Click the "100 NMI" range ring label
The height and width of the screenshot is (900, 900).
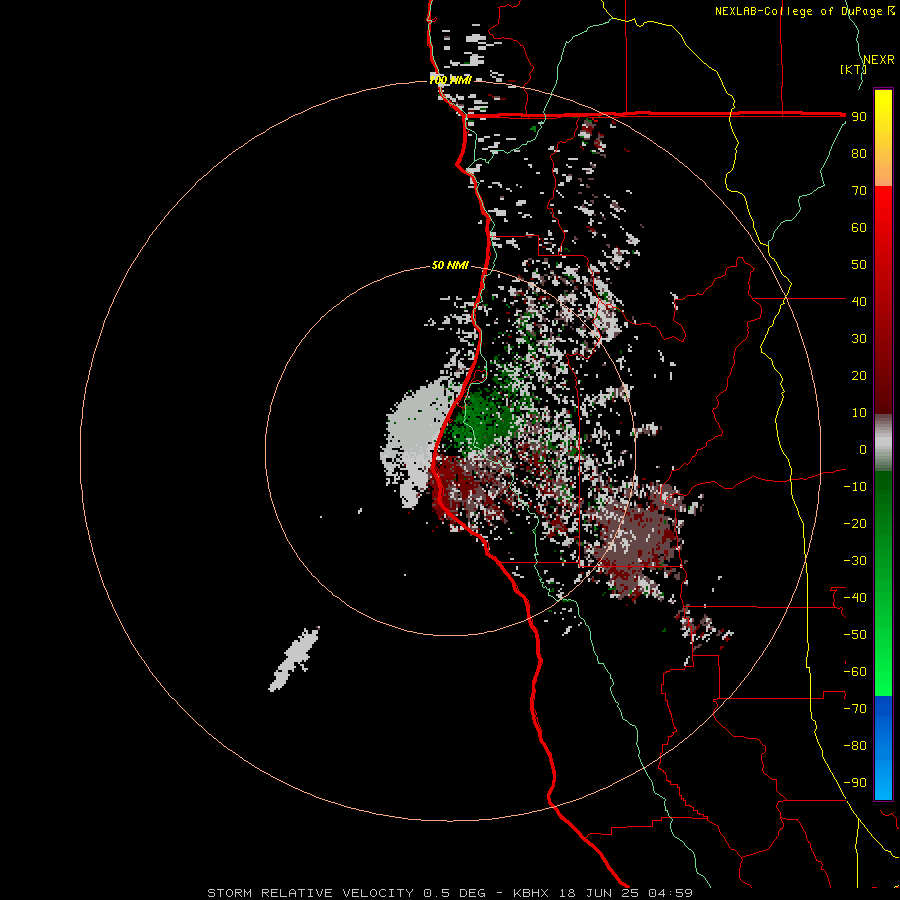point(450,80)
